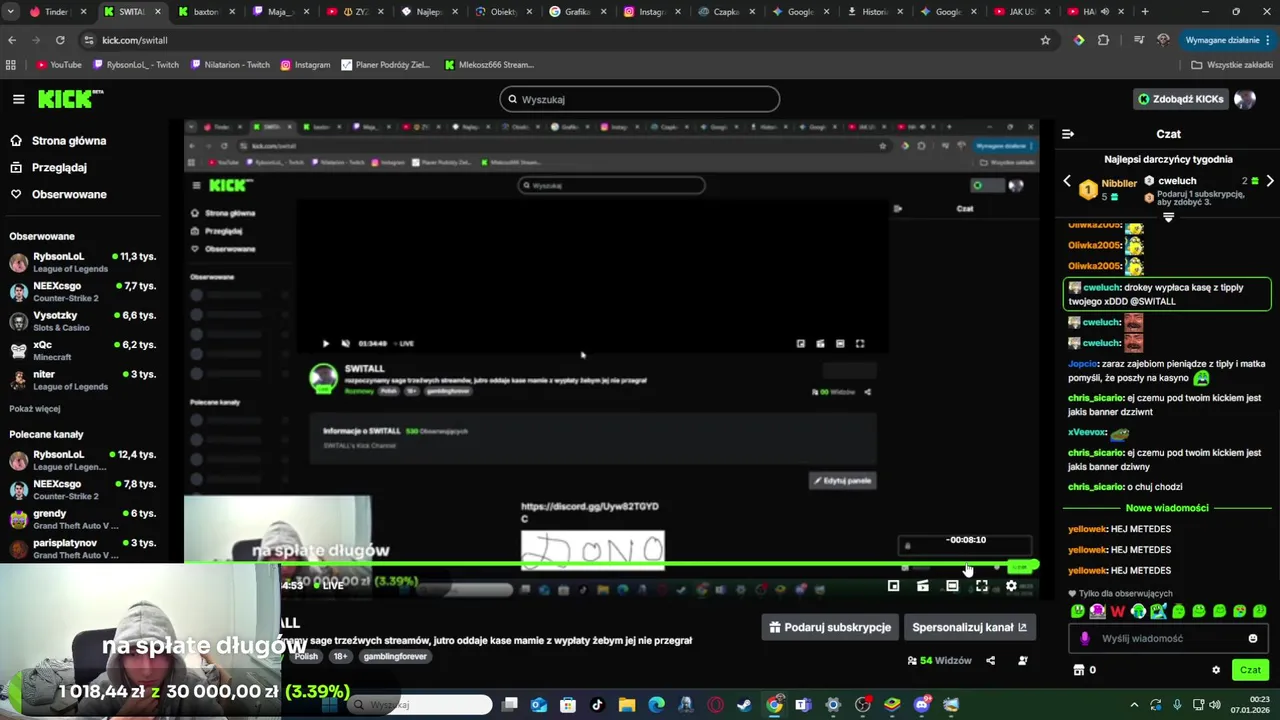
Task: Open Vysotzky Slots & Casino channel
Action: pos(84,321)
